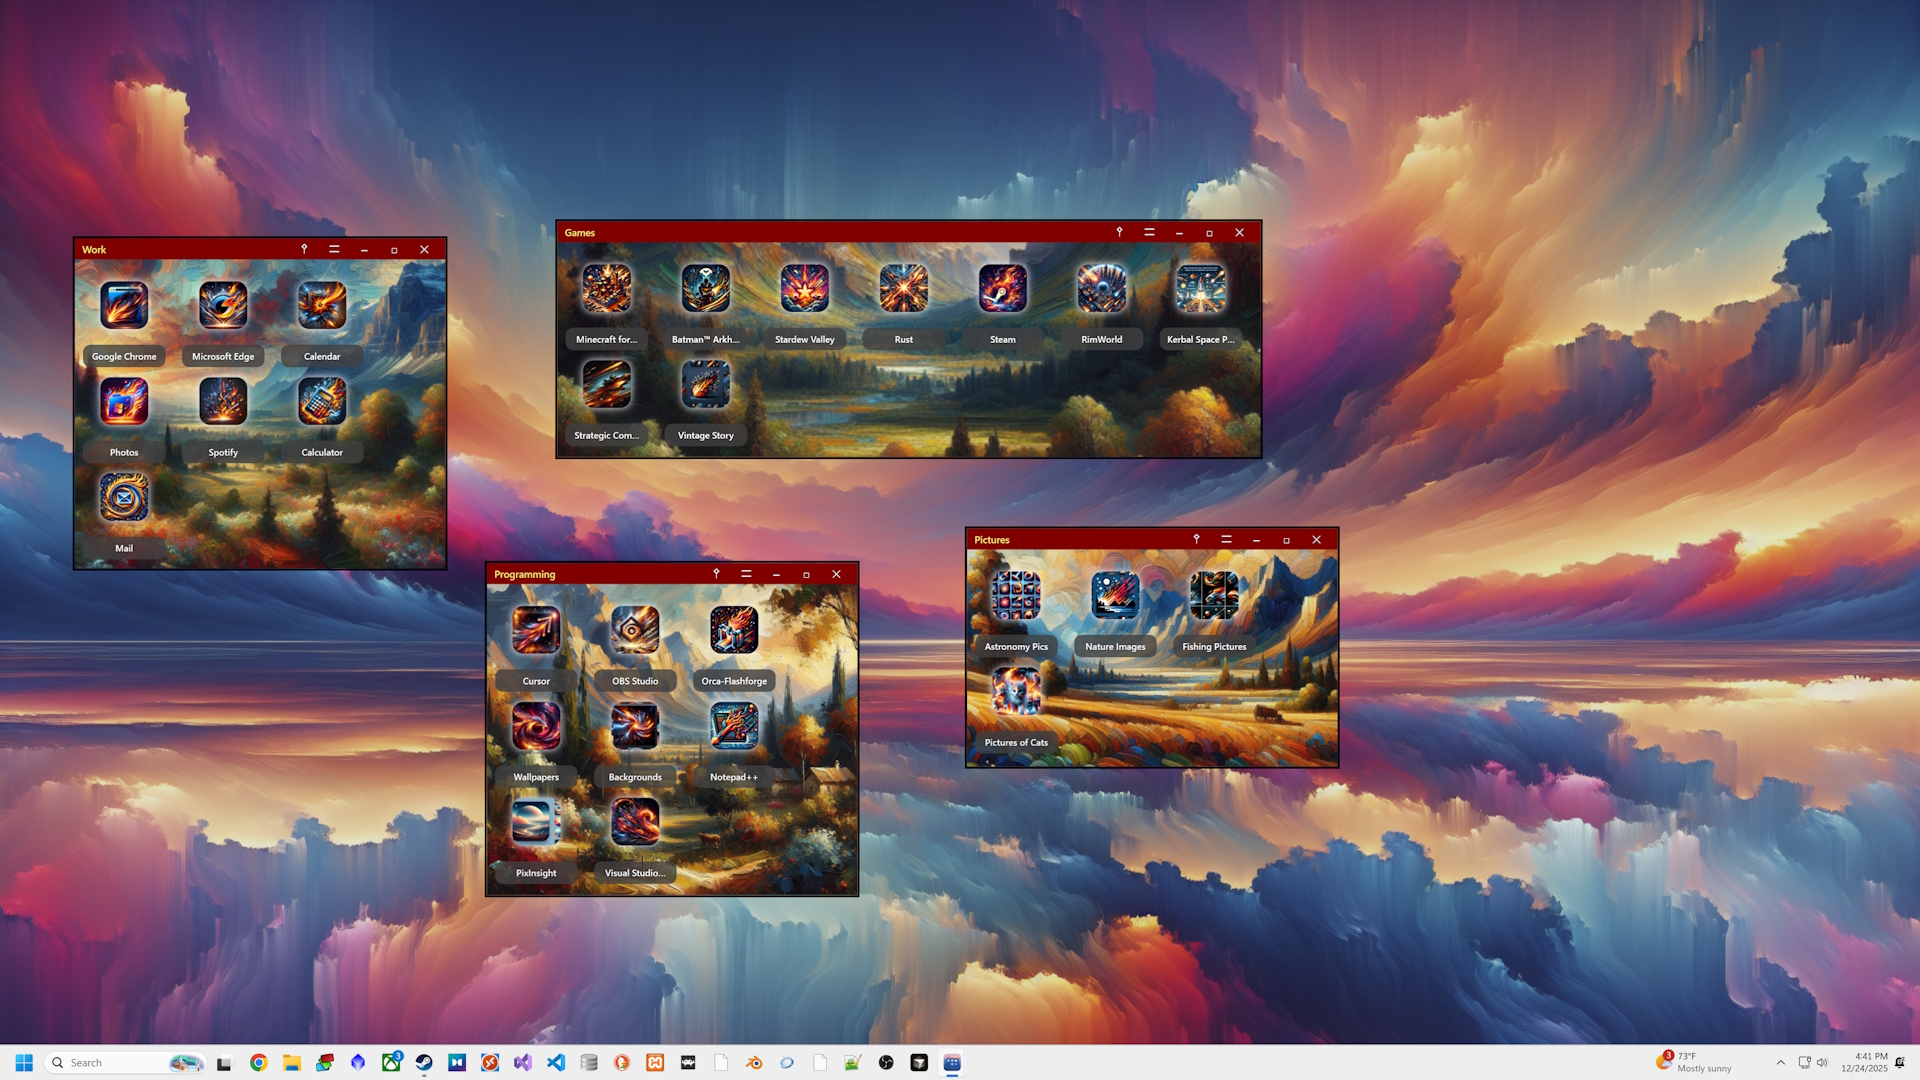1920x1080 pixels.
Task: Open the hamburger menu of the Work window
Action: [334, 249]
